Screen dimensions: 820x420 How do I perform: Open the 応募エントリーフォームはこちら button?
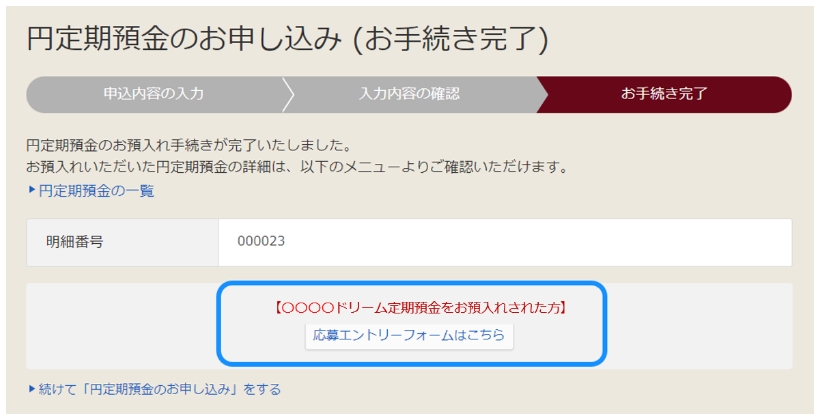[409, 335]
